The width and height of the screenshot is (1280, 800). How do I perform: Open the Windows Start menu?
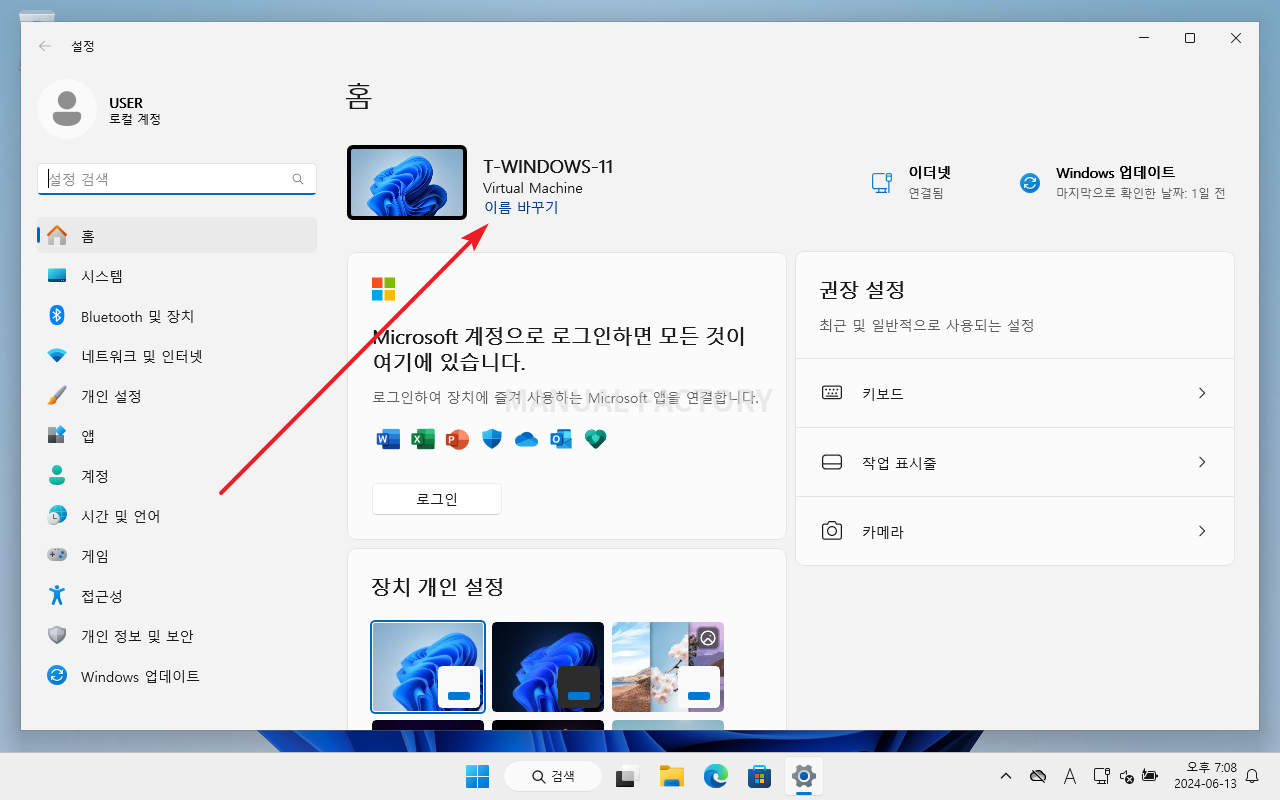point(477,776)
